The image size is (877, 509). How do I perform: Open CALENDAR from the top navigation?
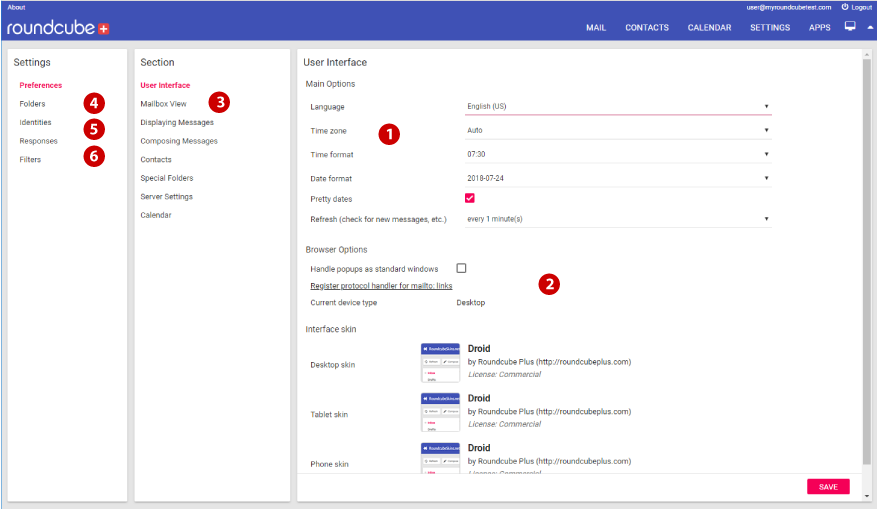709,27
